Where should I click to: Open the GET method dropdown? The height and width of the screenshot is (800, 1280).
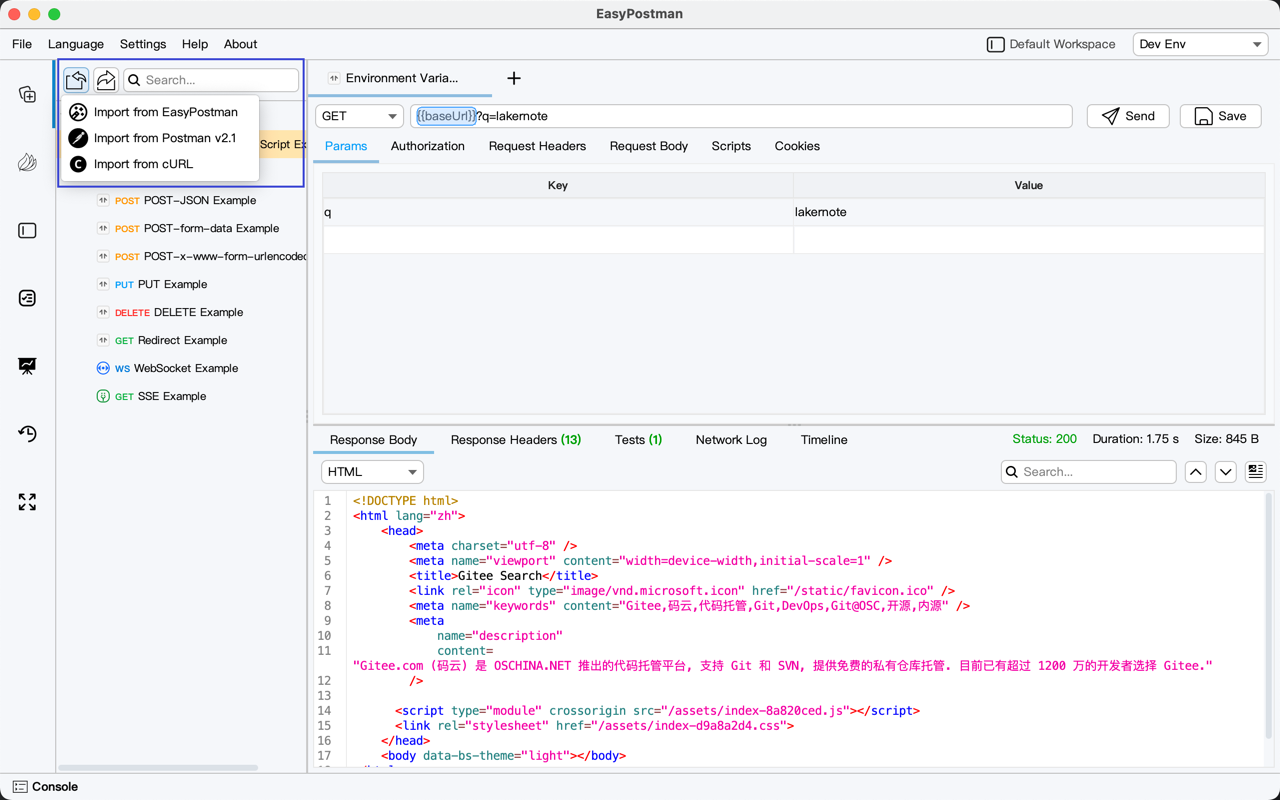click(x=359, y=116)
